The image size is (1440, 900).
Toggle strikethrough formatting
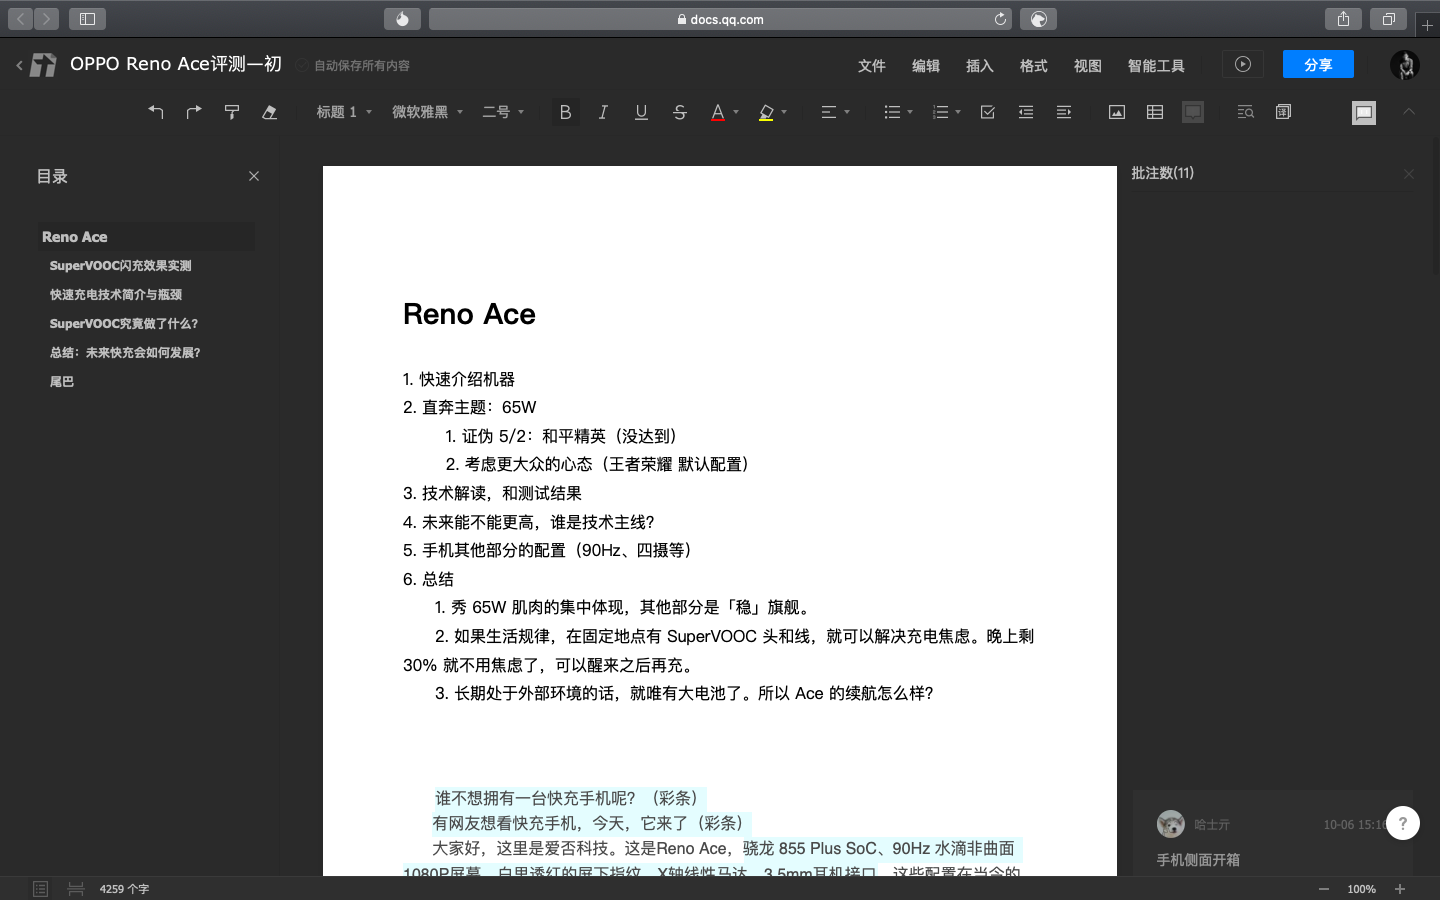[680, 112]
